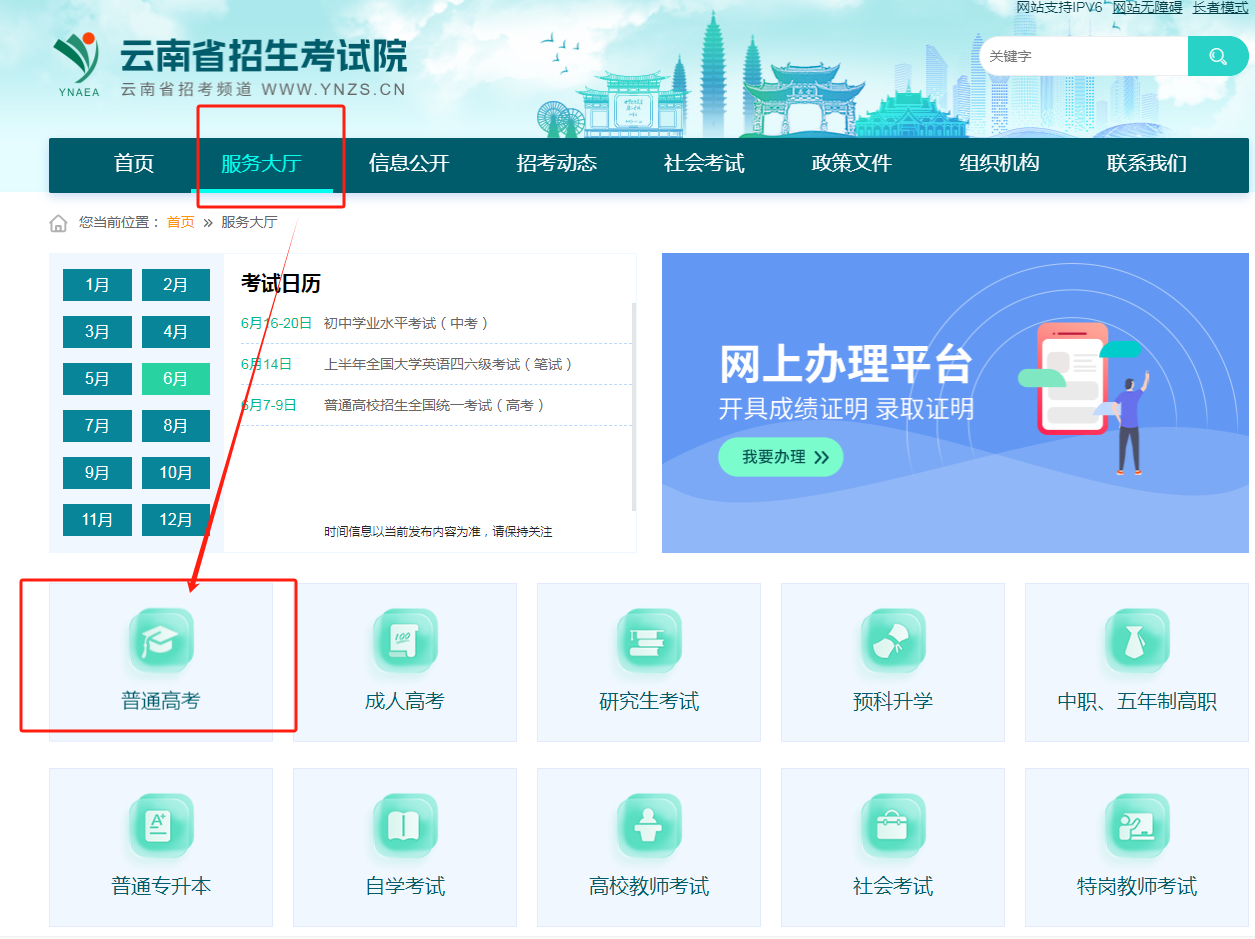
Task: Click the 预科升学 diploma icon
Action: coord(893,641)
